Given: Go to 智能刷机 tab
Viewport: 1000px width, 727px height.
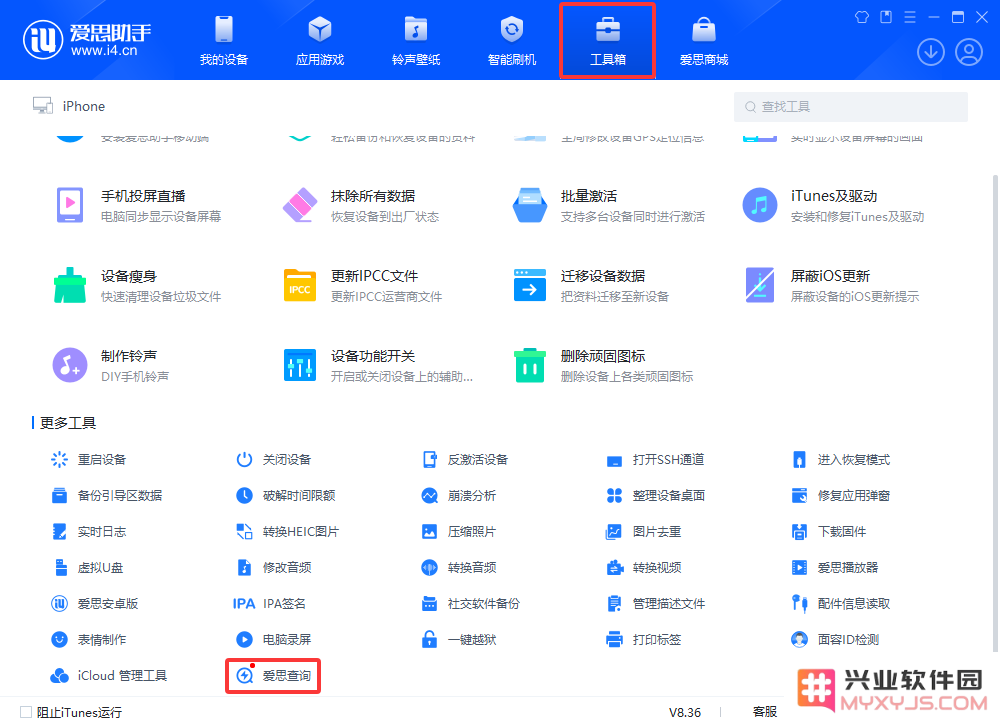Looking at the screenshot, I should [x=511, y=41].
